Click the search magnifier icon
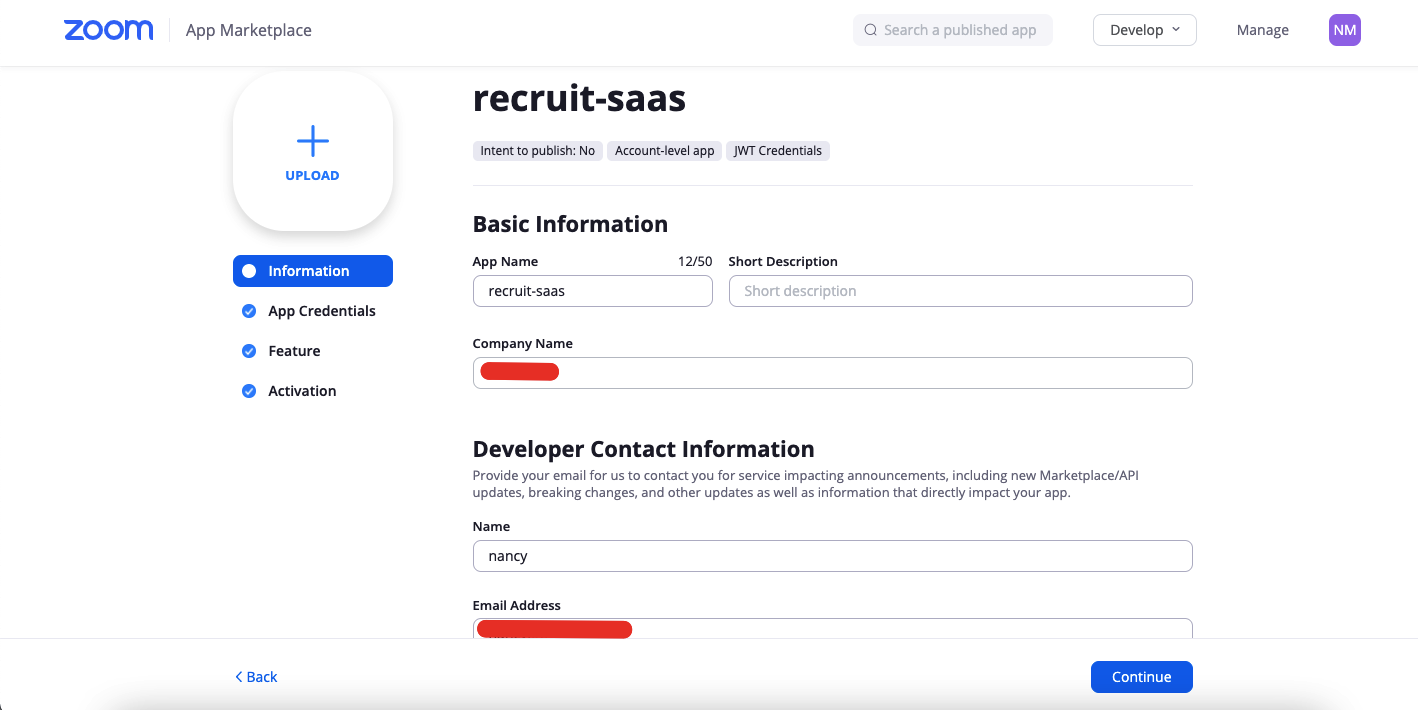The image size is (1418, 710). pyautogui.click(x=871, y=30)
